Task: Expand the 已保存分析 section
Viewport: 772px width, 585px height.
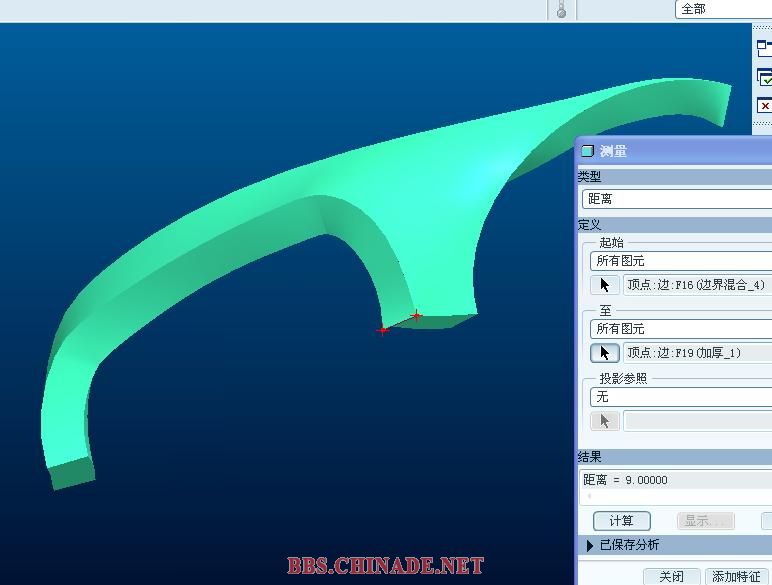Action: point(591,545)
